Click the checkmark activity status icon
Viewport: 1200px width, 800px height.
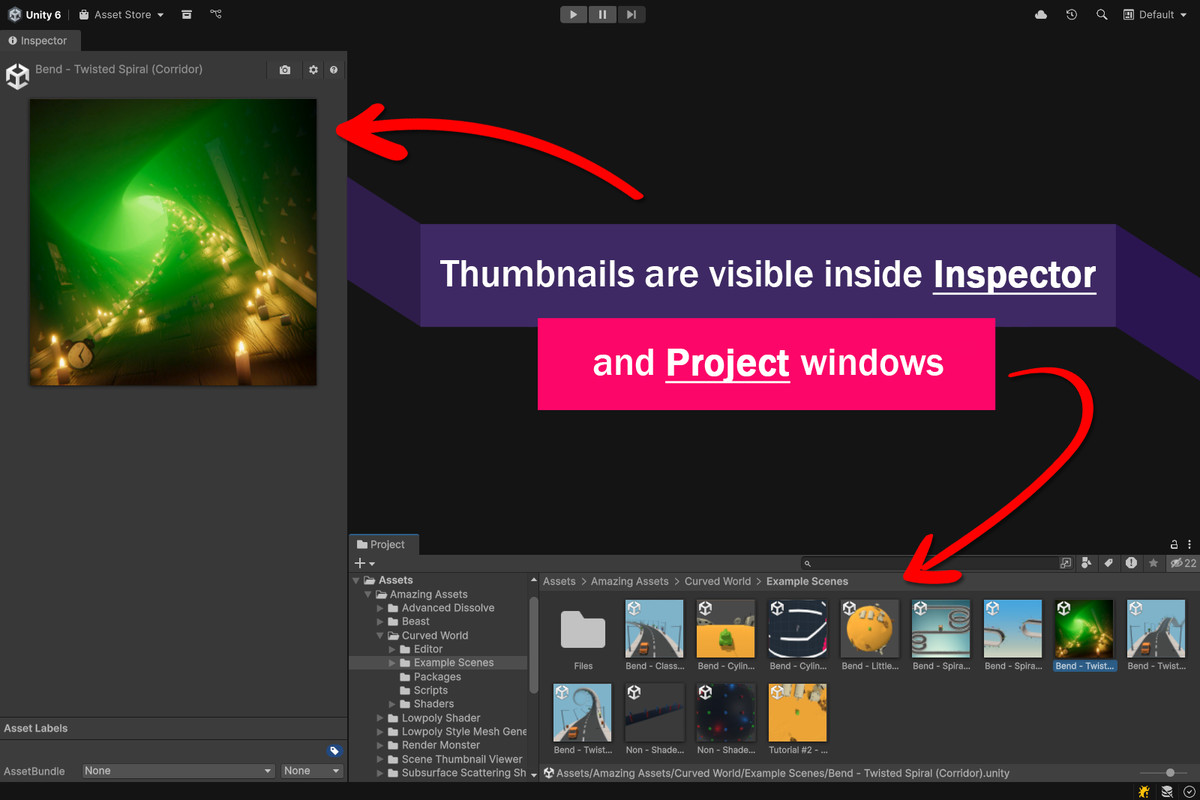tap(1187, 791)
